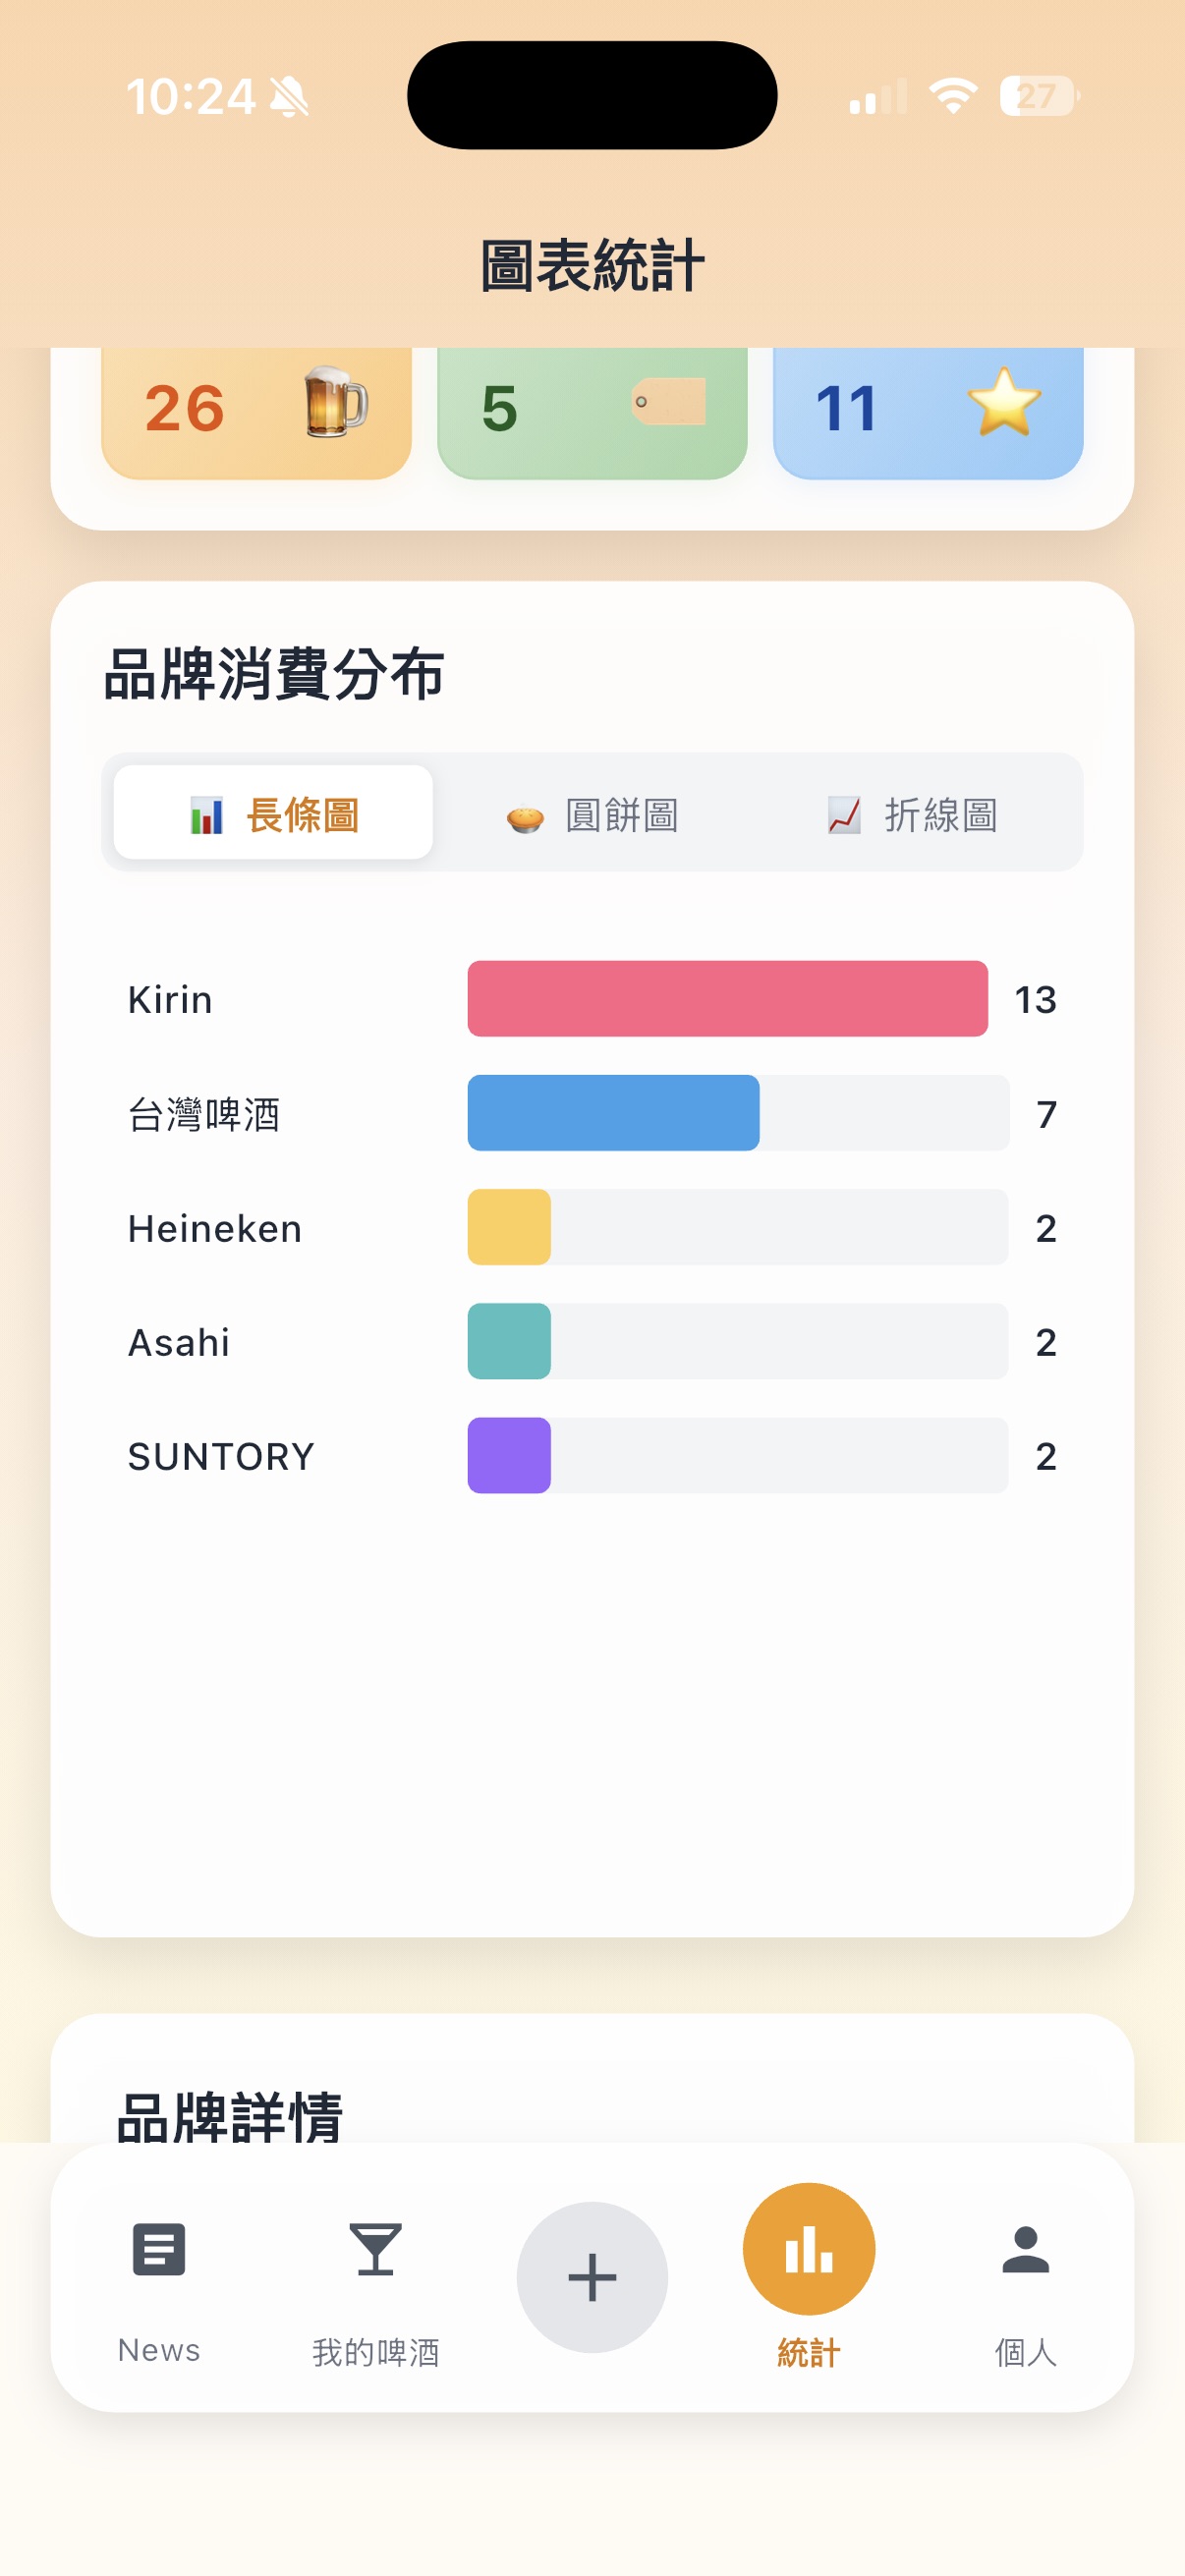Viewport: 1185px width, 2576px height.
Task: Tap the star card showing 11
Action: coord(928,412)
